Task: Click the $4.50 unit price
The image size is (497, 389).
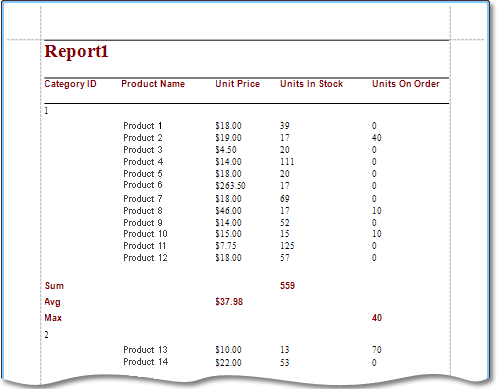Action: [226, 150]
